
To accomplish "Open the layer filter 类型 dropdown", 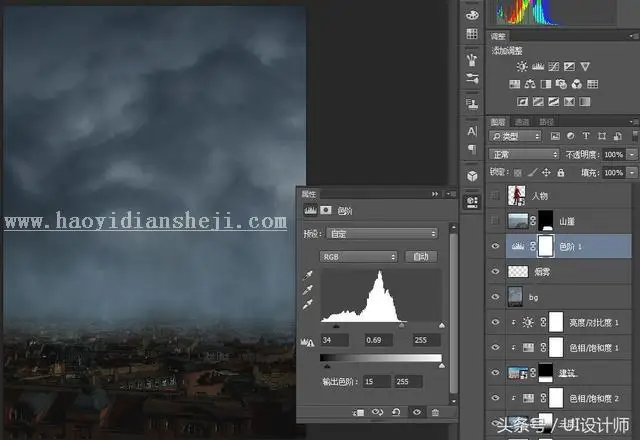I will (x=515, y=136).
